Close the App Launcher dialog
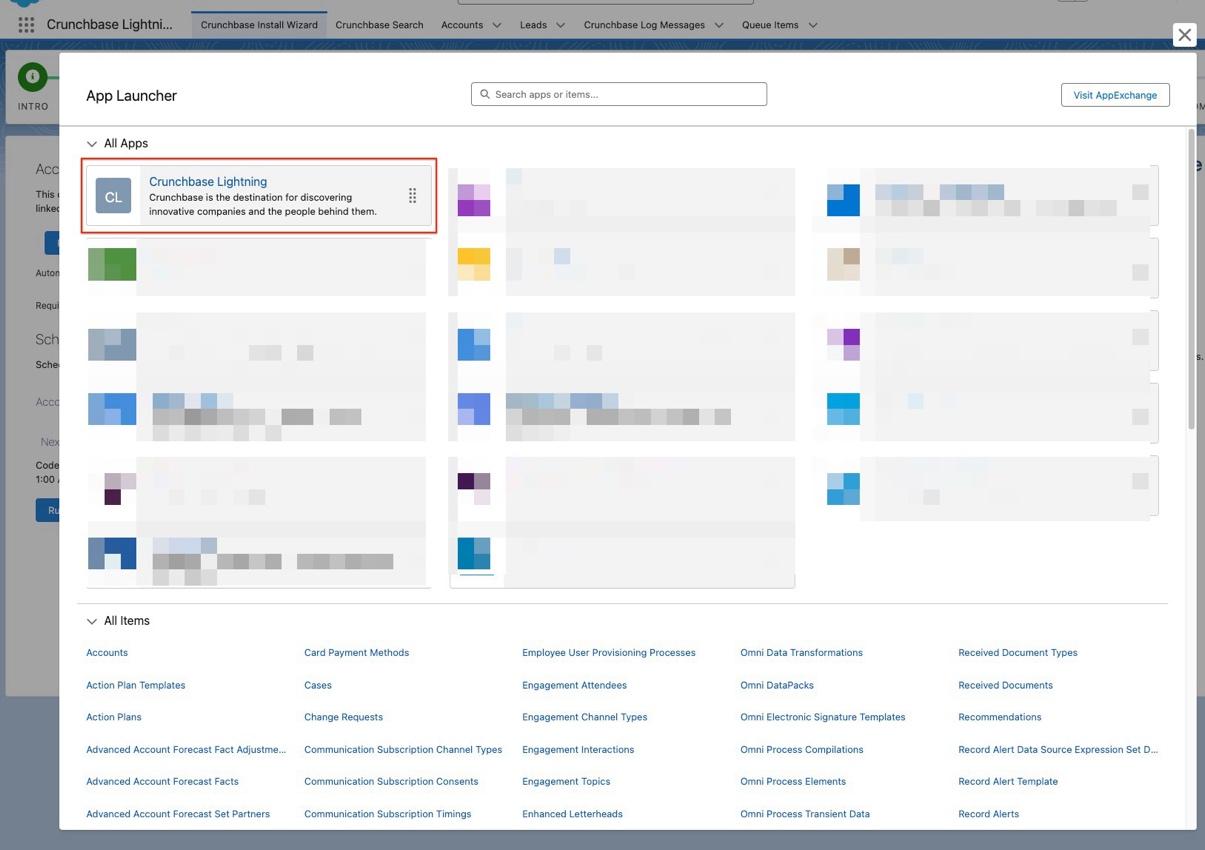Screen dimensions: 1205x850 [1184, 35]
